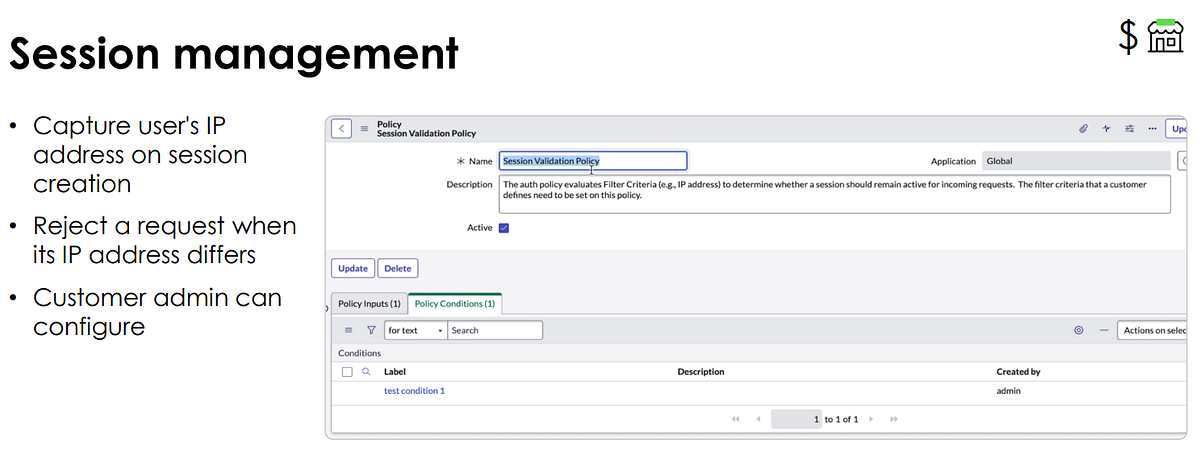1200x469 pixels.
Task: Open the 'test condition 1' link
Action: (x=414, y=391)
